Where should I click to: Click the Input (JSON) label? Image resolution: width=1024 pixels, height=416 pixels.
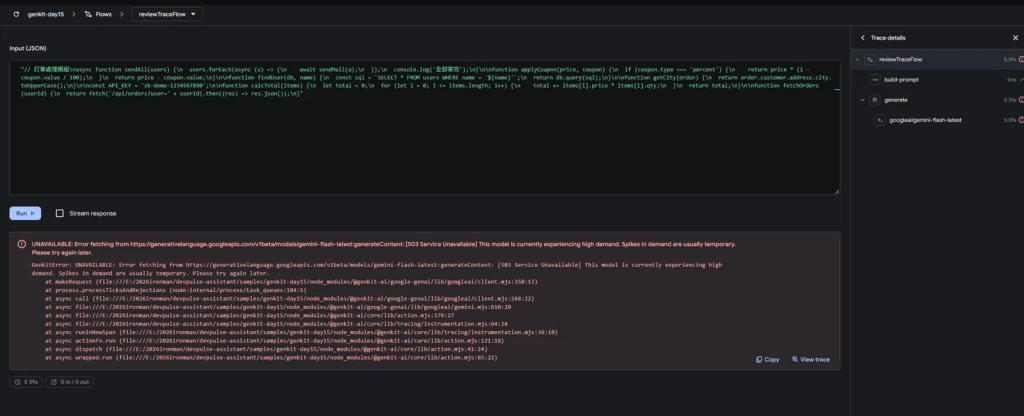[x=27, y=48]
